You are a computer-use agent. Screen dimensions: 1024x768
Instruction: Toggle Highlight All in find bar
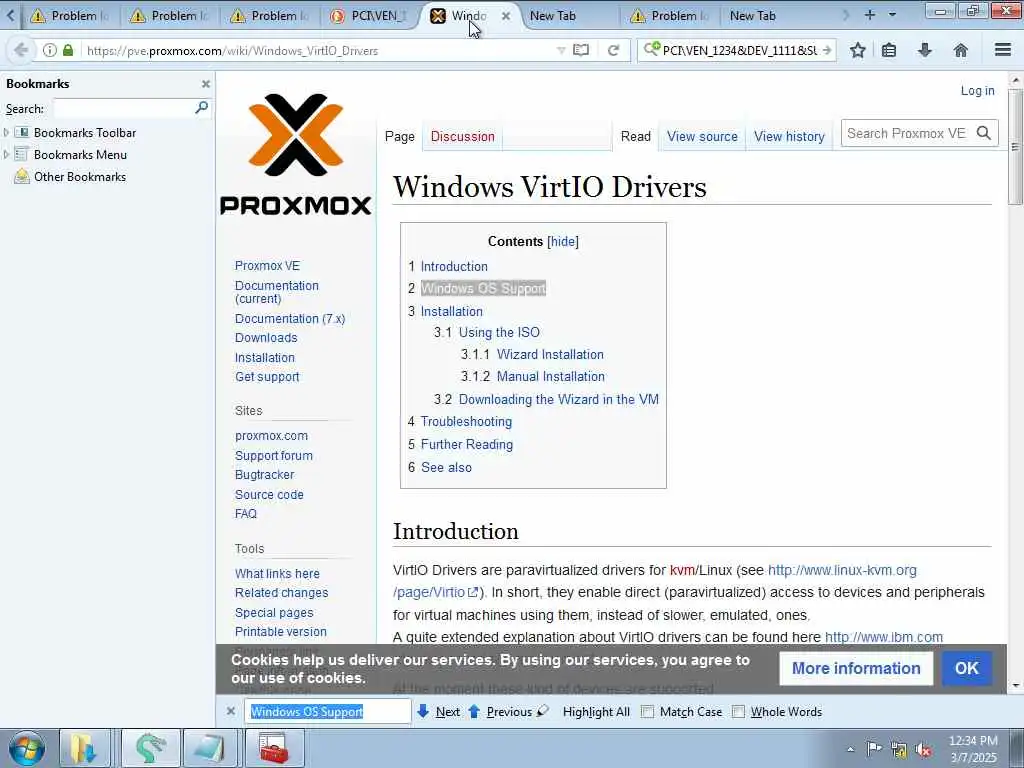[x=596, y=712]
